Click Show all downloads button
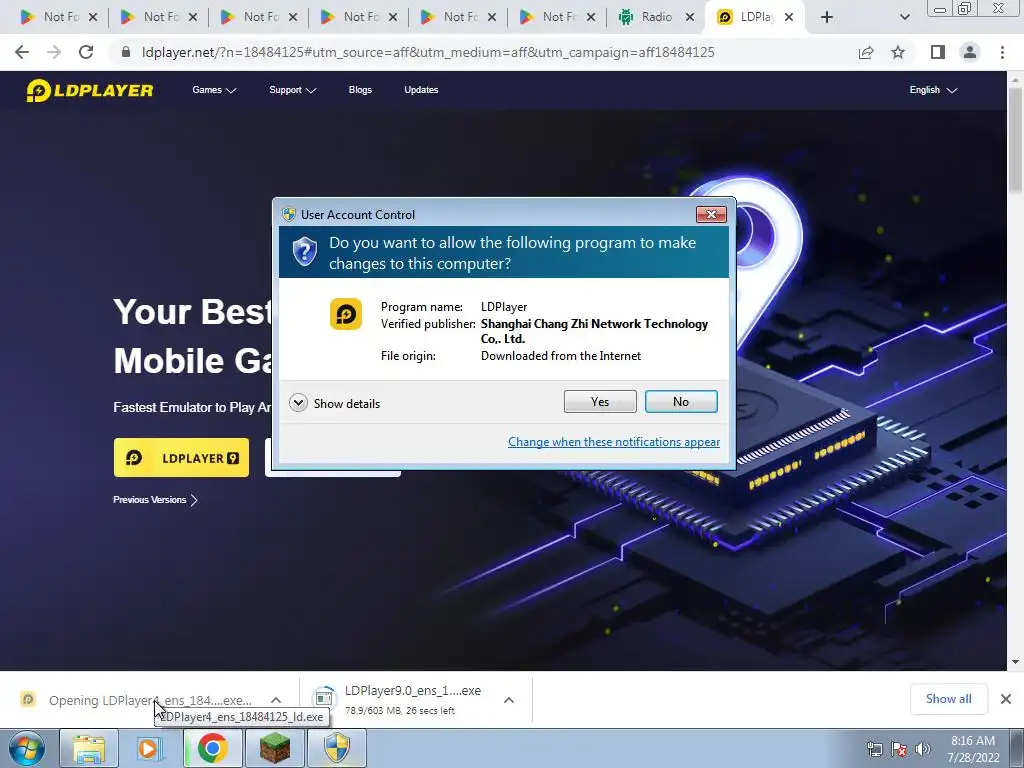 pyautogui.click(x=948, y=699)
